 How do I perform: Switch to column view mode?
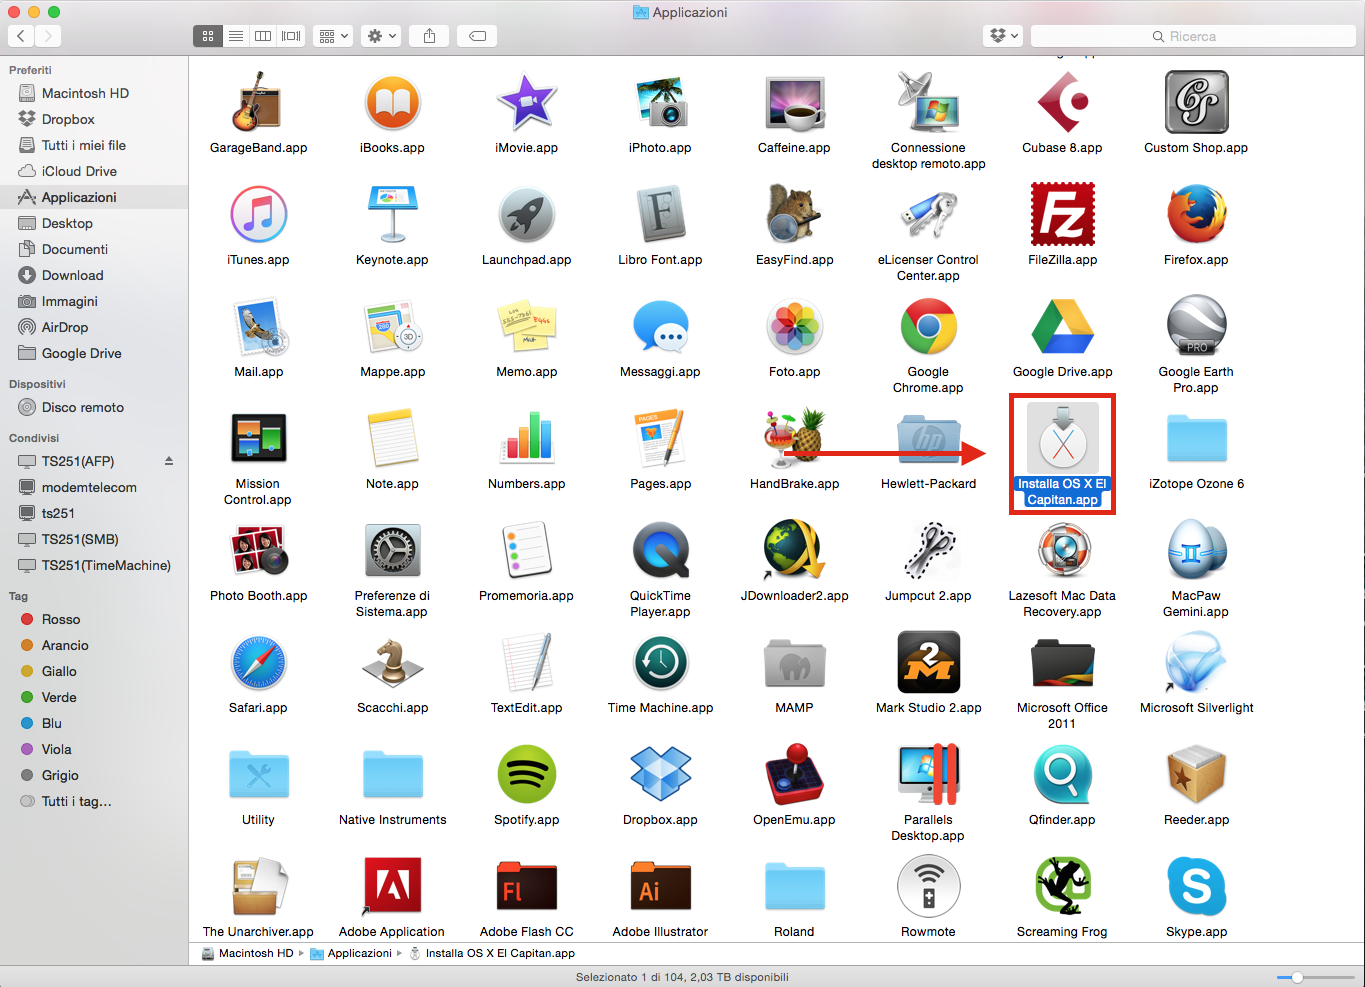(263, 36)
